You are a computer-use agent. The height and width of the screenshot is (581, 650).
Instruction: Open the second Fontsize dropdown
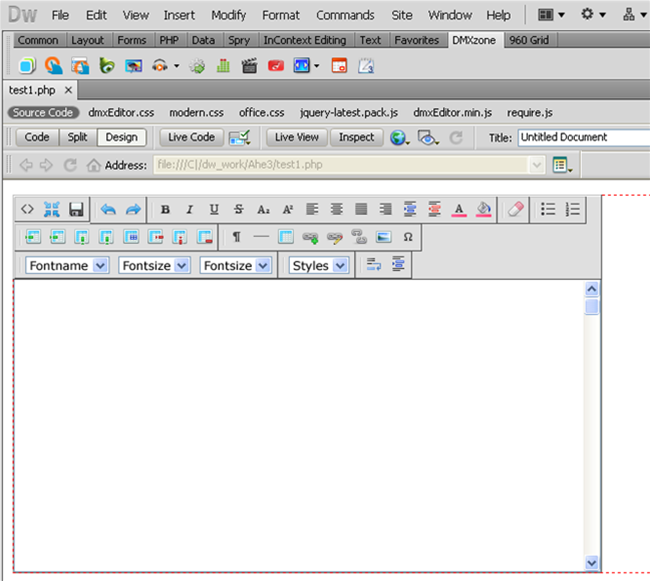tap(235, 265)
